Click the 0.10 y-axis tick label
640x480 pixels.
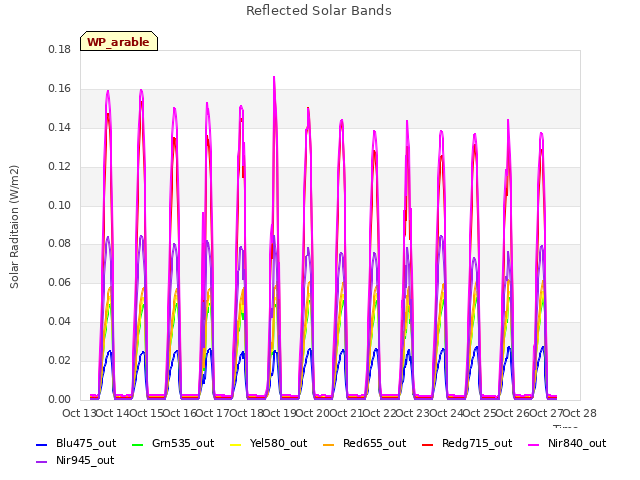[x=60, y=206]
